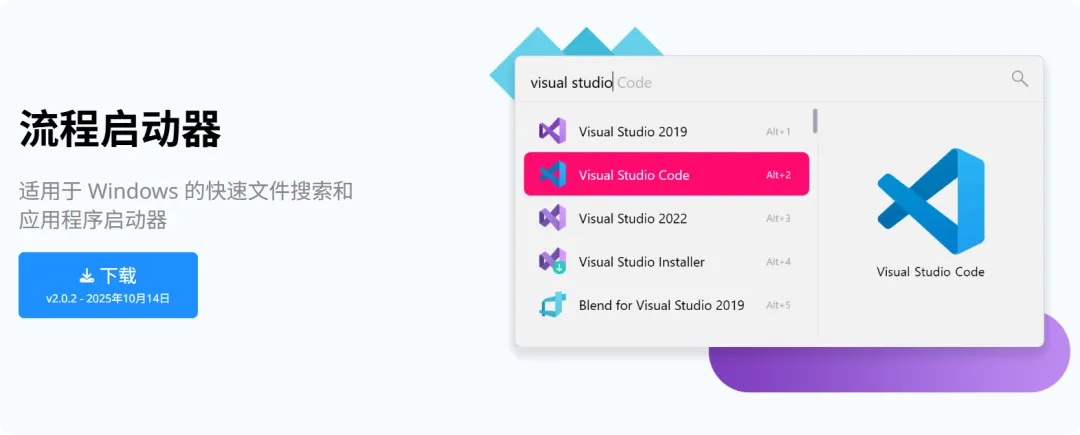Click the Visual Studio Code preview caption
The width and height of the screenshot is (1080, 435).
tap(931, 272)
